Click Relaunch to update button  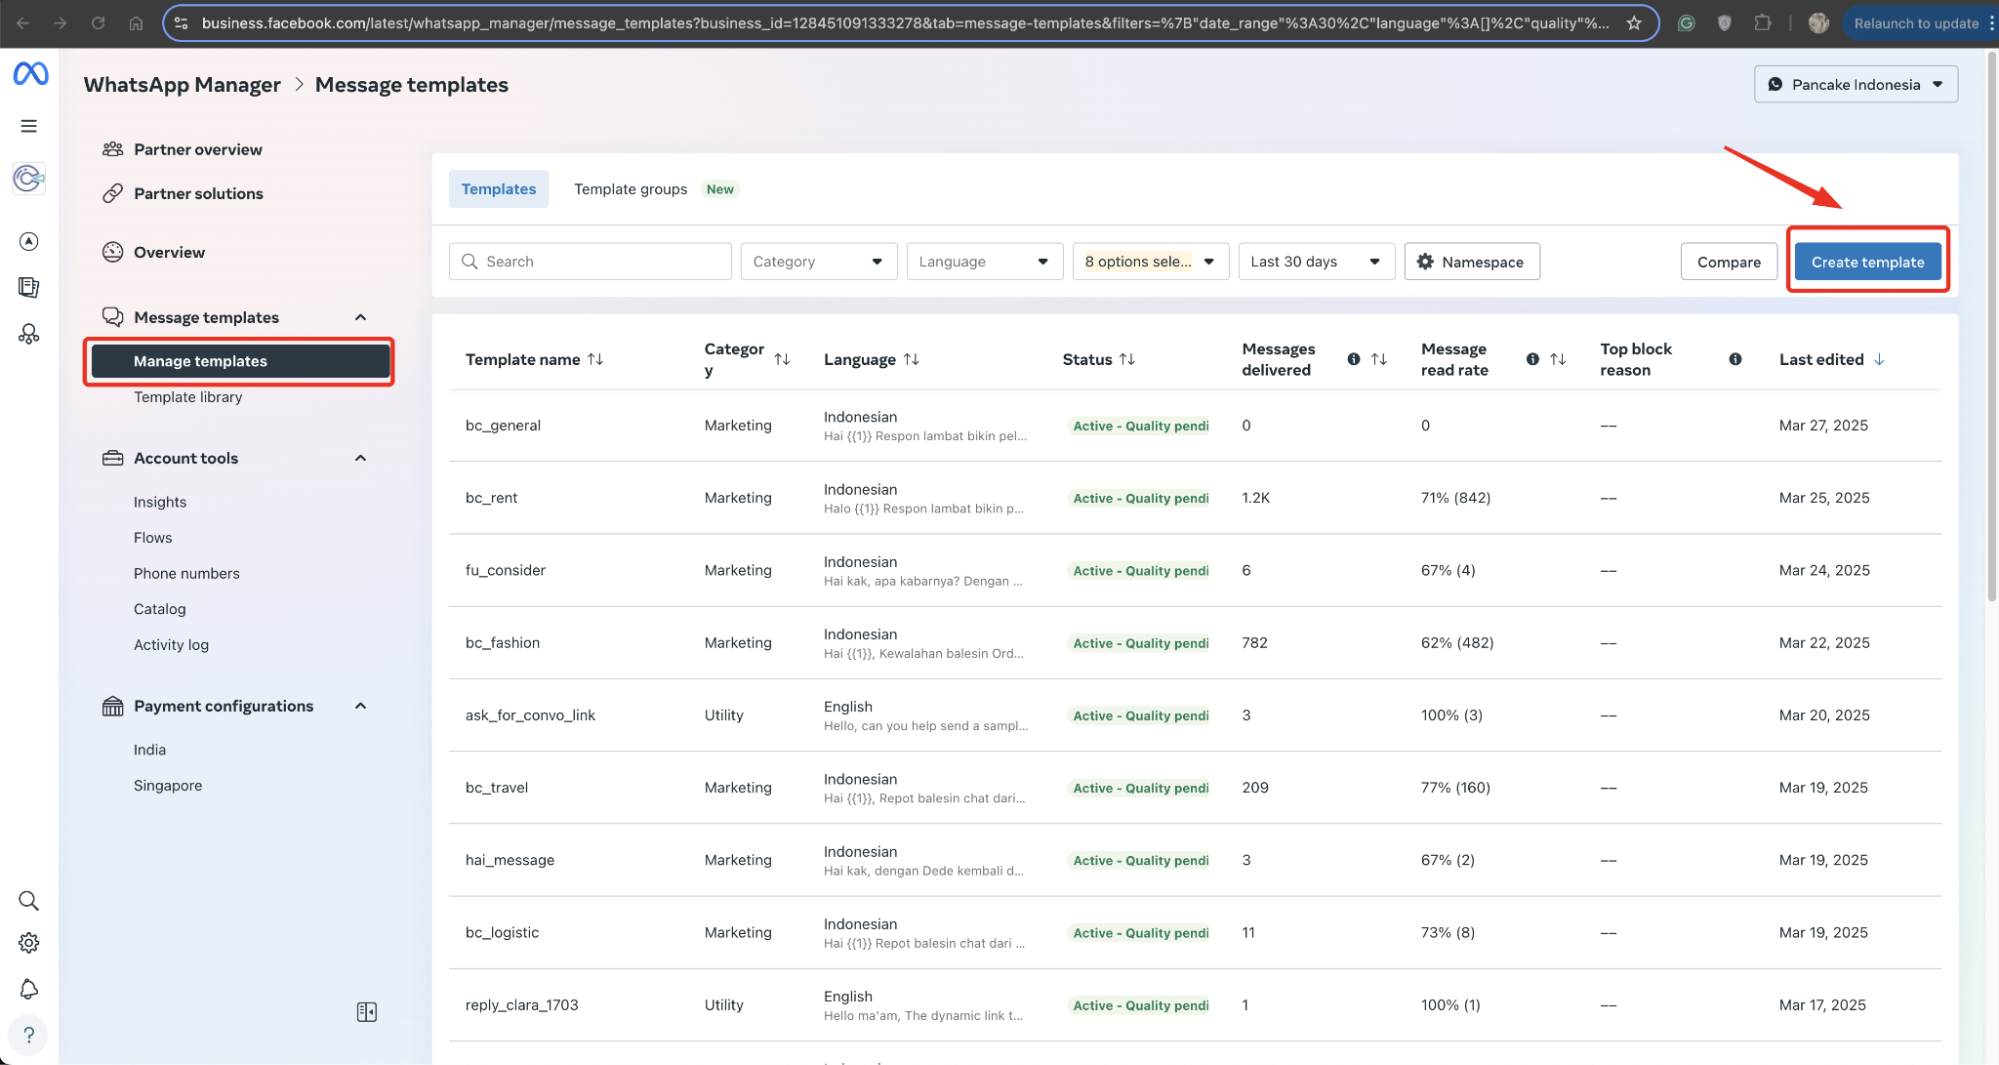[1916, 23]
